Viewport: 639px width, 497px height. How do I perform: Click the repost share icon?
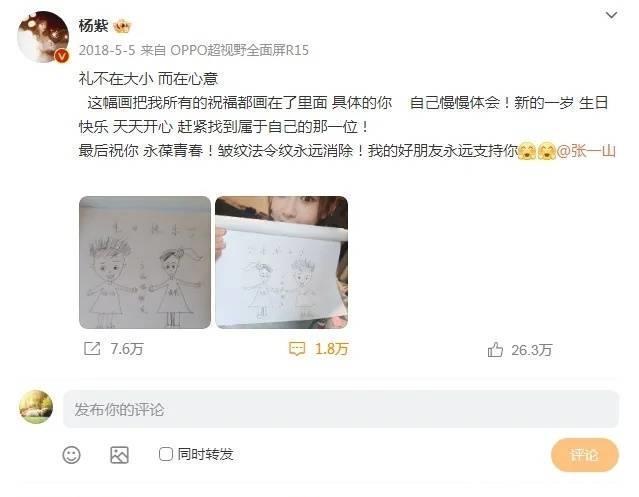point(92,349)
